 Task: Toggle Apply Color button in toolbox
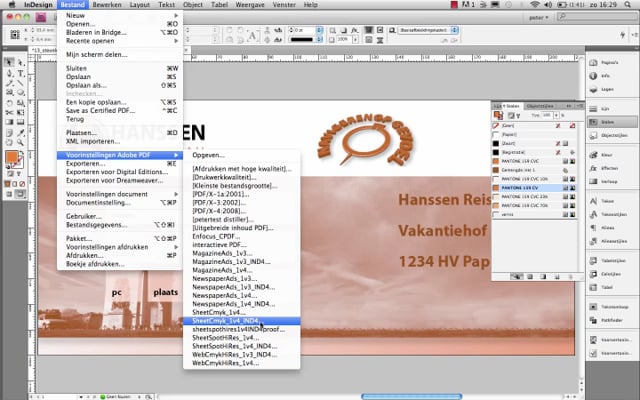(x=8, y=184)
